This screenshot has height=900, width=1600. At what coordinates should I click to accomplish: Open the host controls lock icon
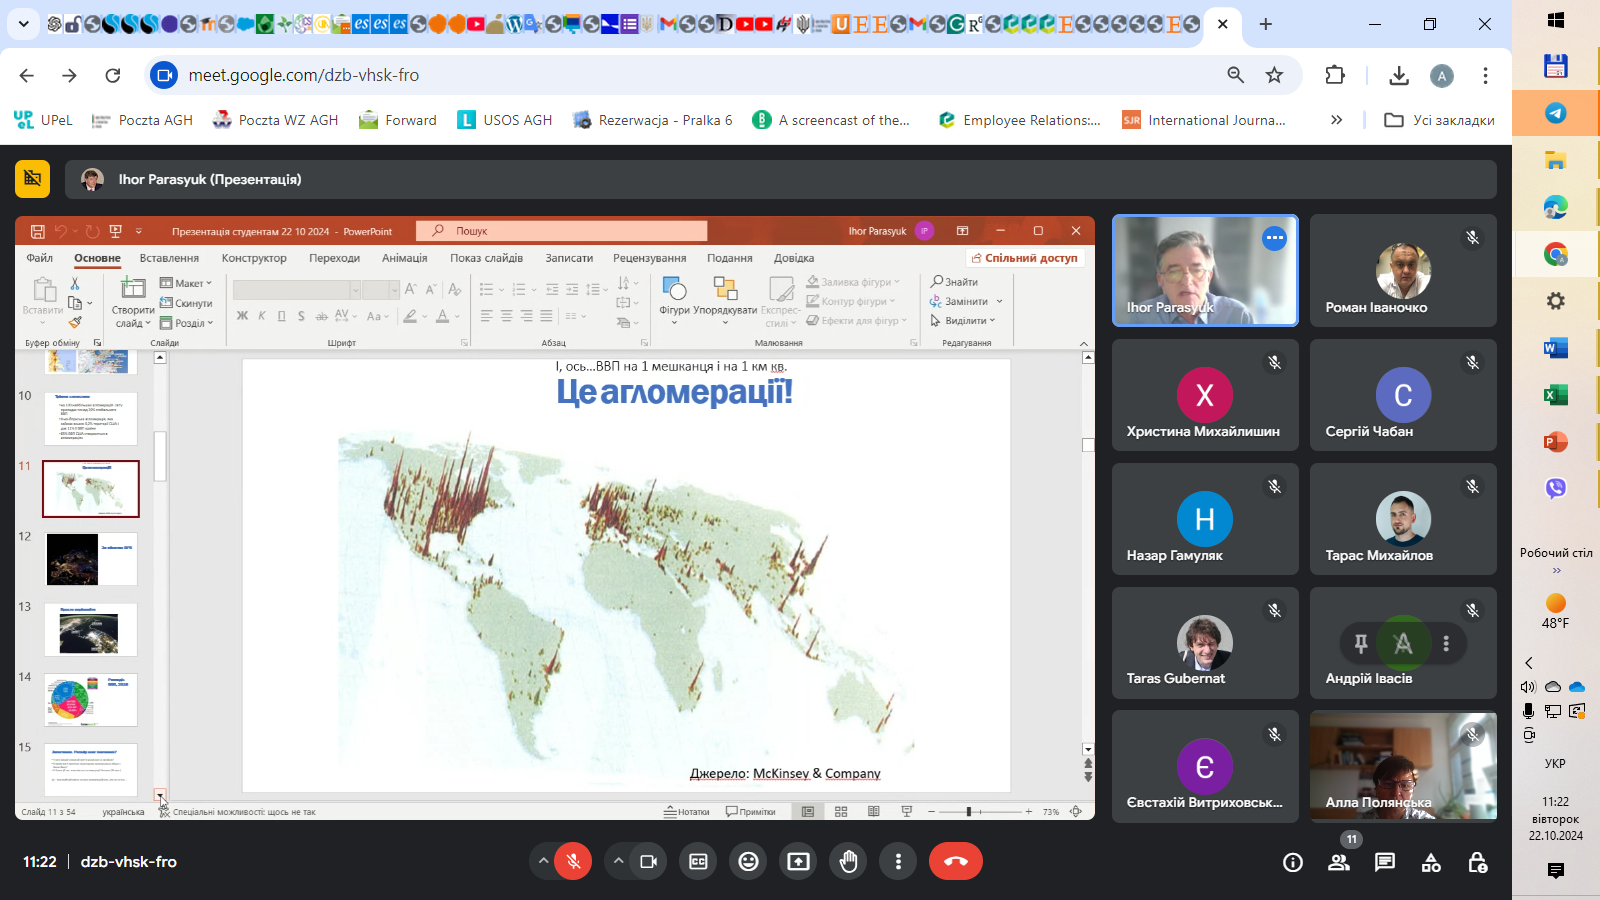click(1477, 862)
